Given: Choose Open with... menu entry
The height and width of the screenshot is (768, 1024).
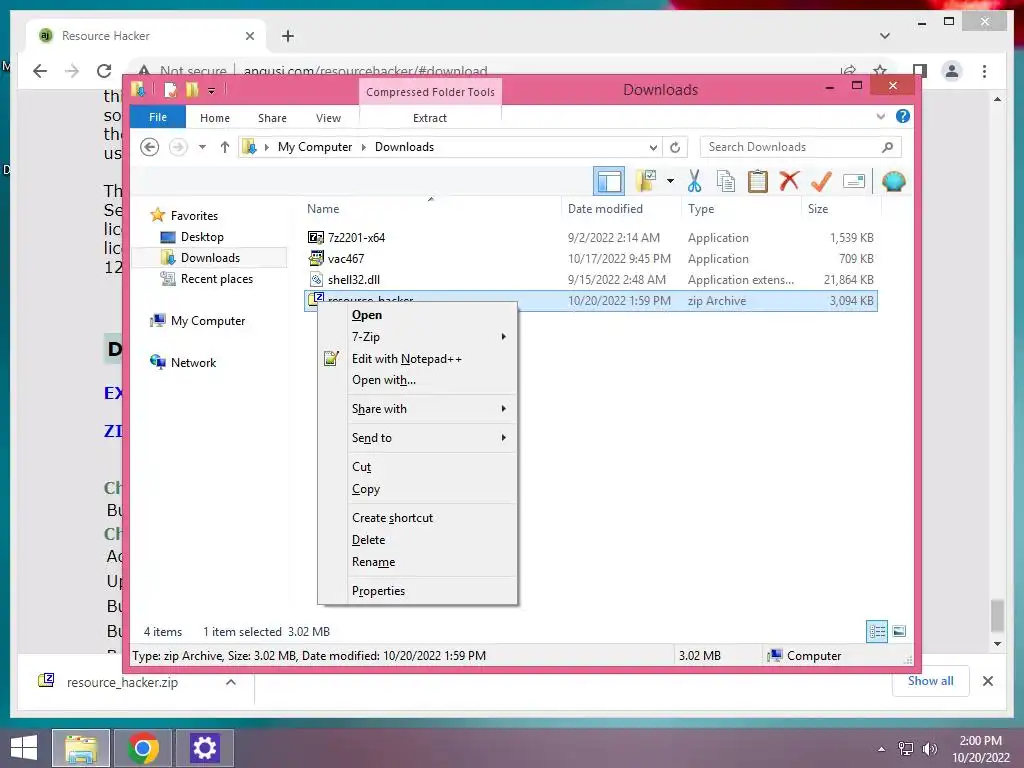Looking at the screenshot, I should pyautogui.click(x=417, y=380).
